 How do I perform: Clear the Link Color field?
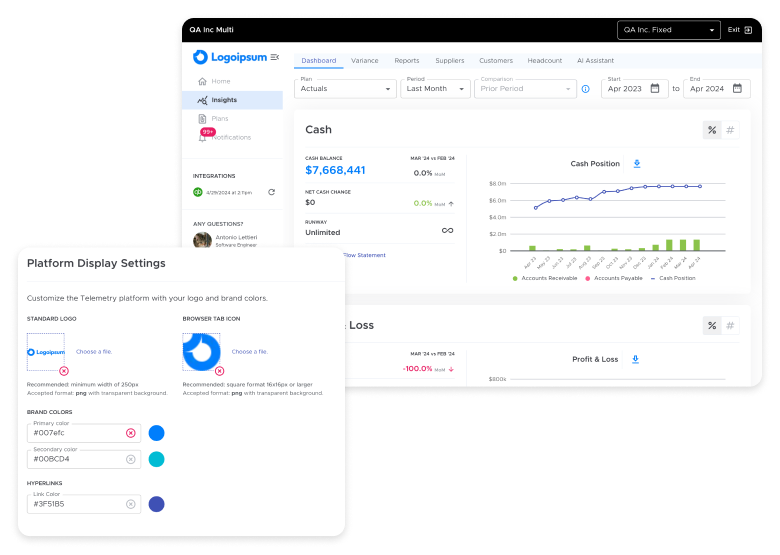coord(131,504)
